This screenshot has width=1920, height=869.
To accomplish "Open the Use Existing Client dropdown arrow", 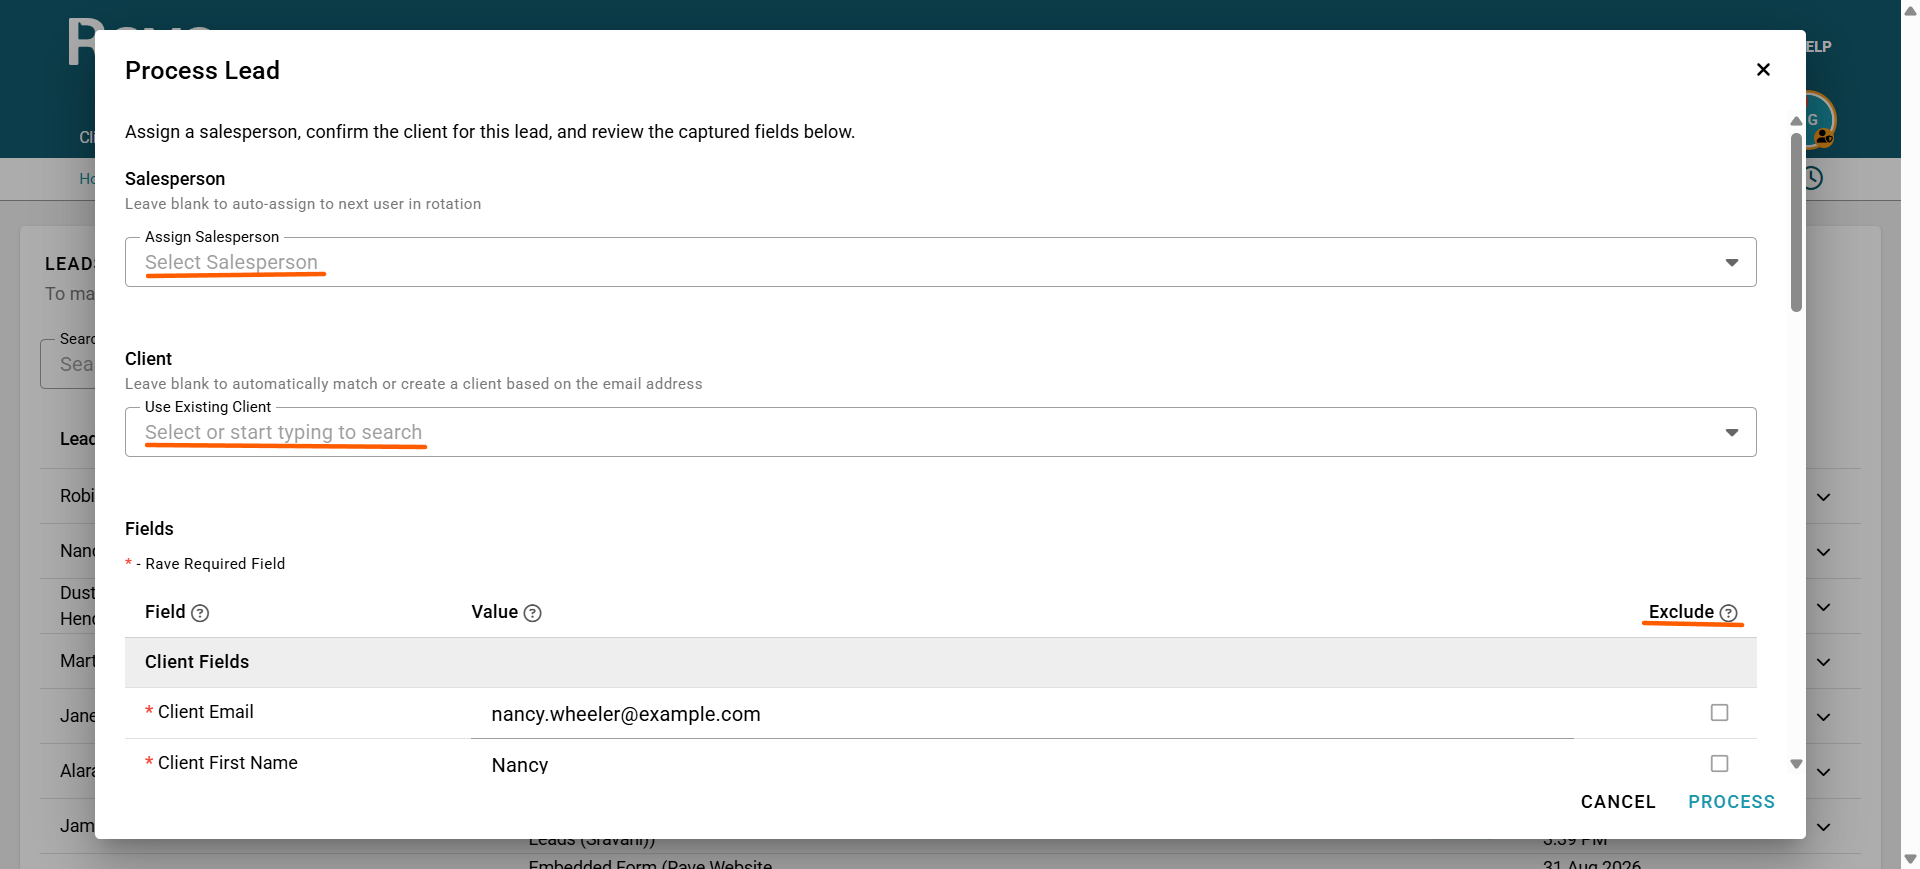I will 1731,433.
